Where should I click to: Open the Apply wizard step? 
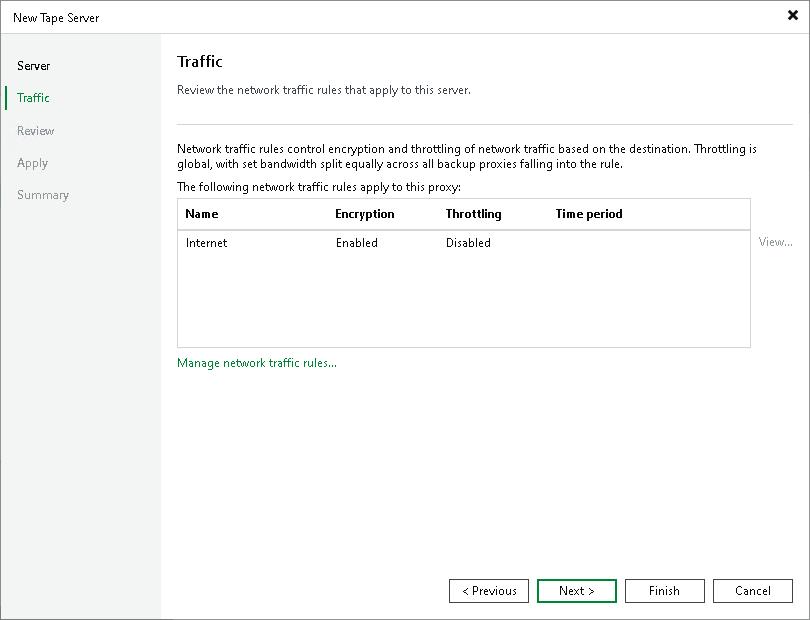[x=32, y=163]
